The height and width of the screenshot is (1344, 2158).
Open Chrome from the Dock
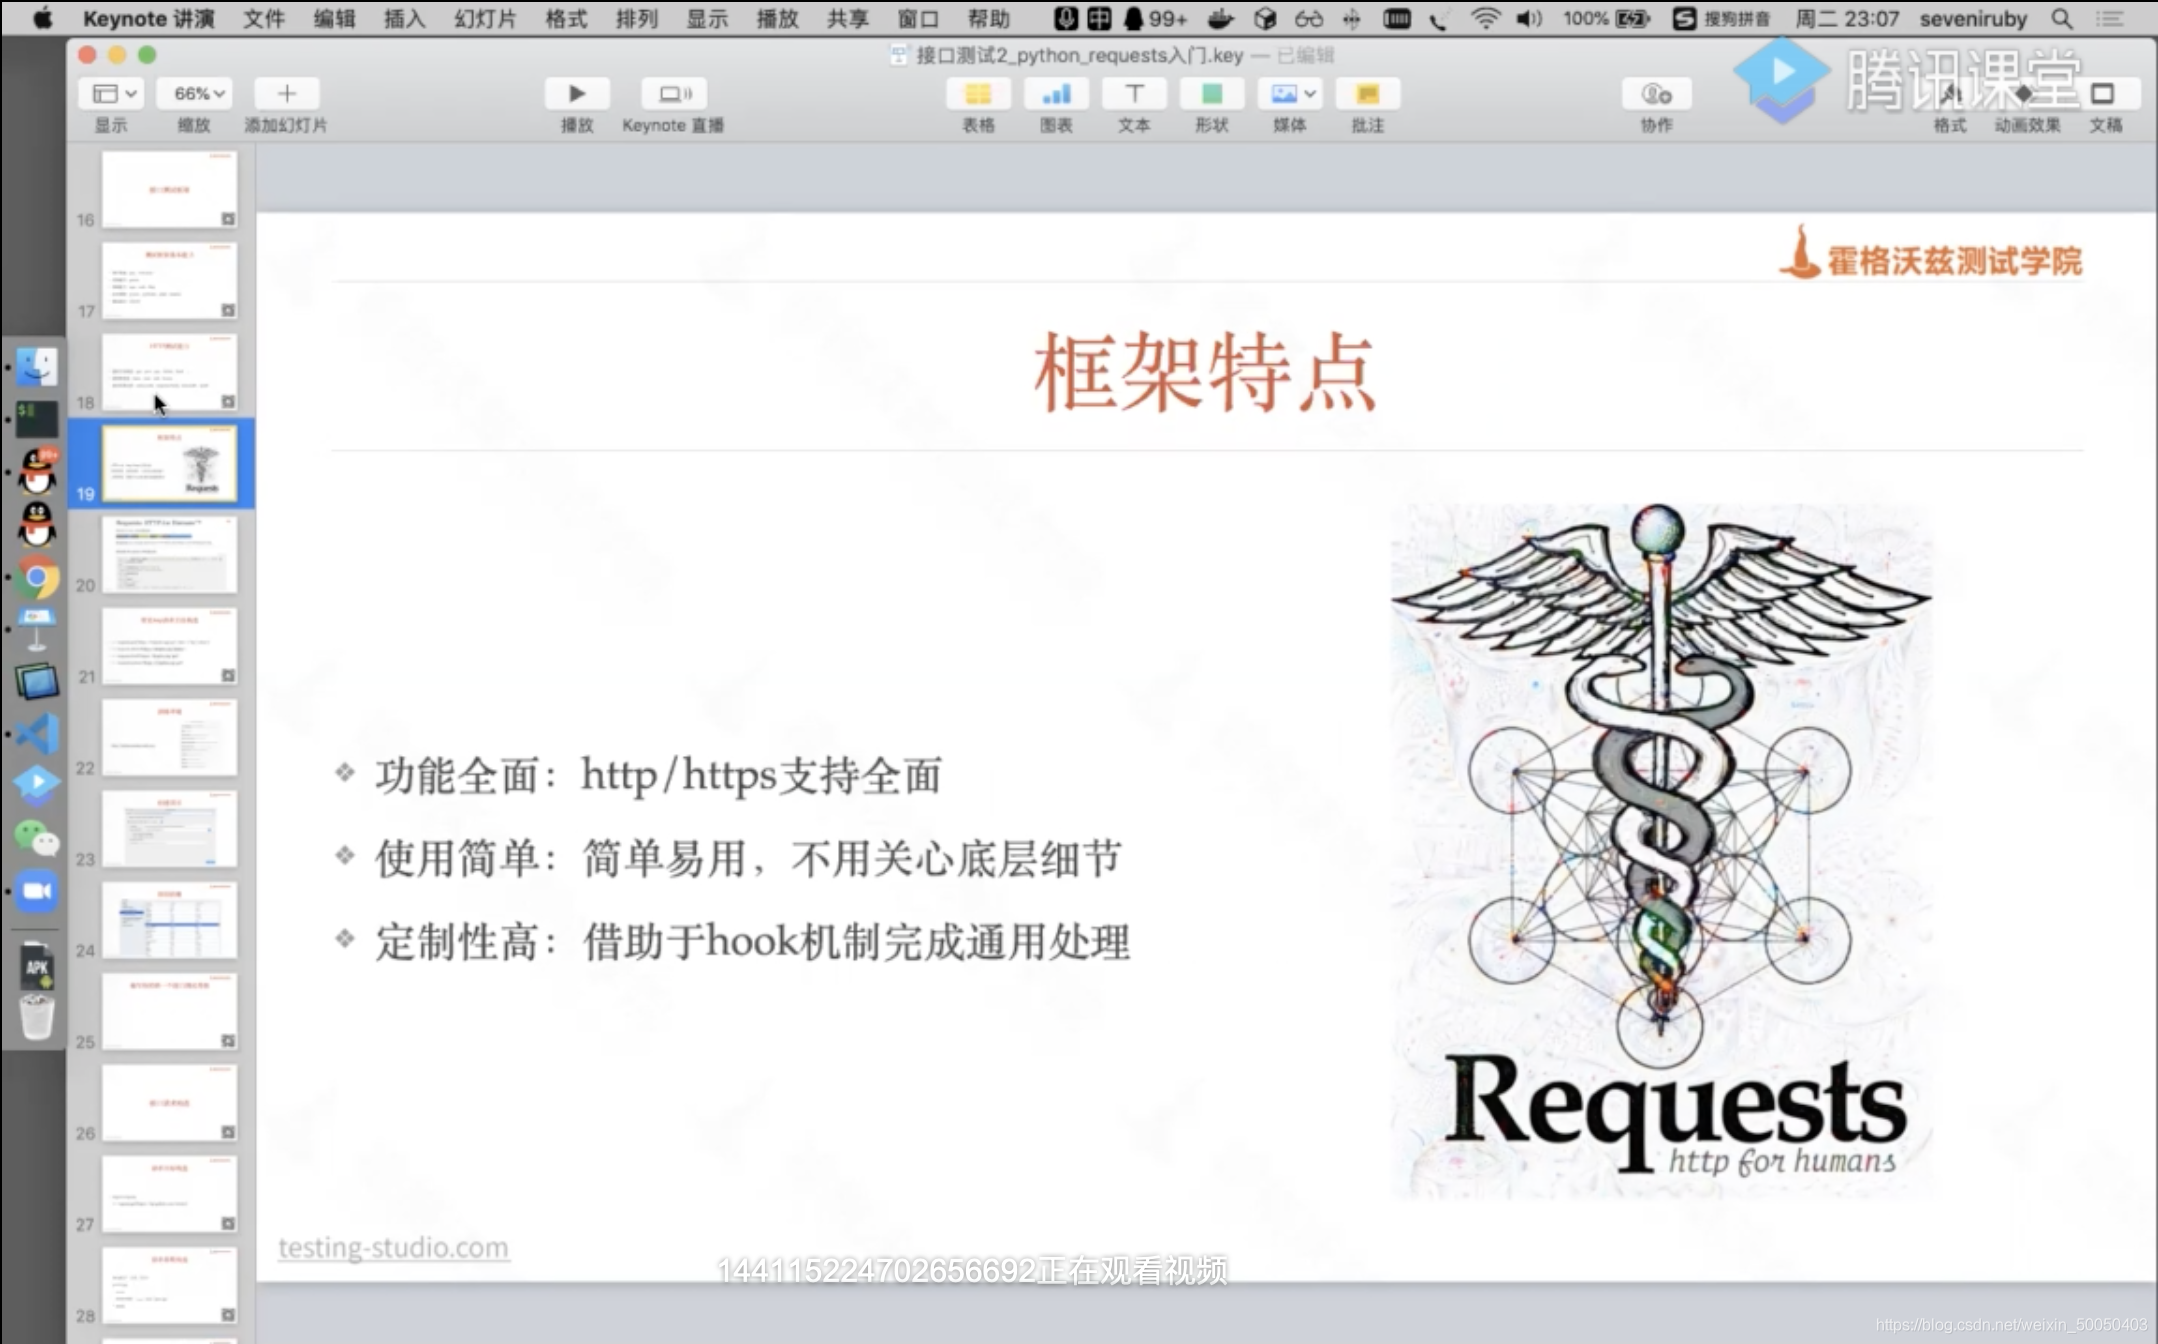point(37,578)
